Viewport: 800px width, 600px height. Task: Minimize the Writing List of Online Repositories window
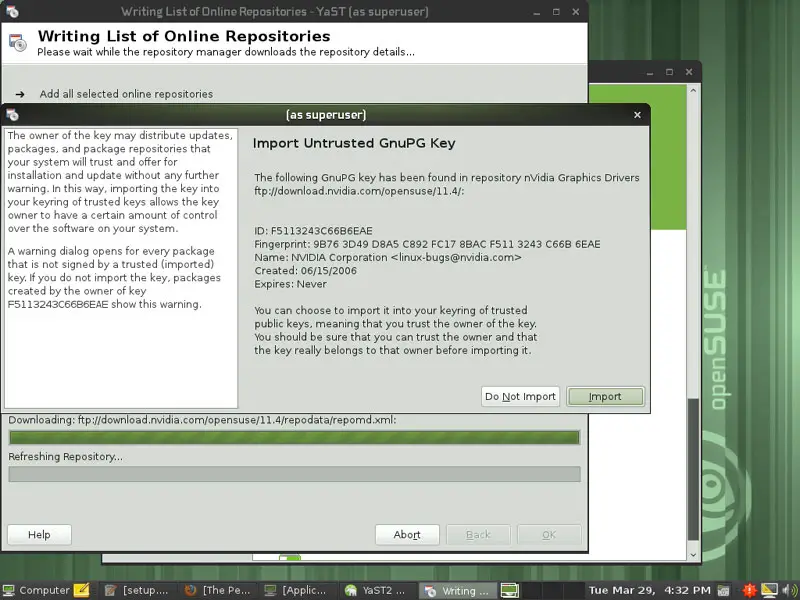(x=536, y=12)
